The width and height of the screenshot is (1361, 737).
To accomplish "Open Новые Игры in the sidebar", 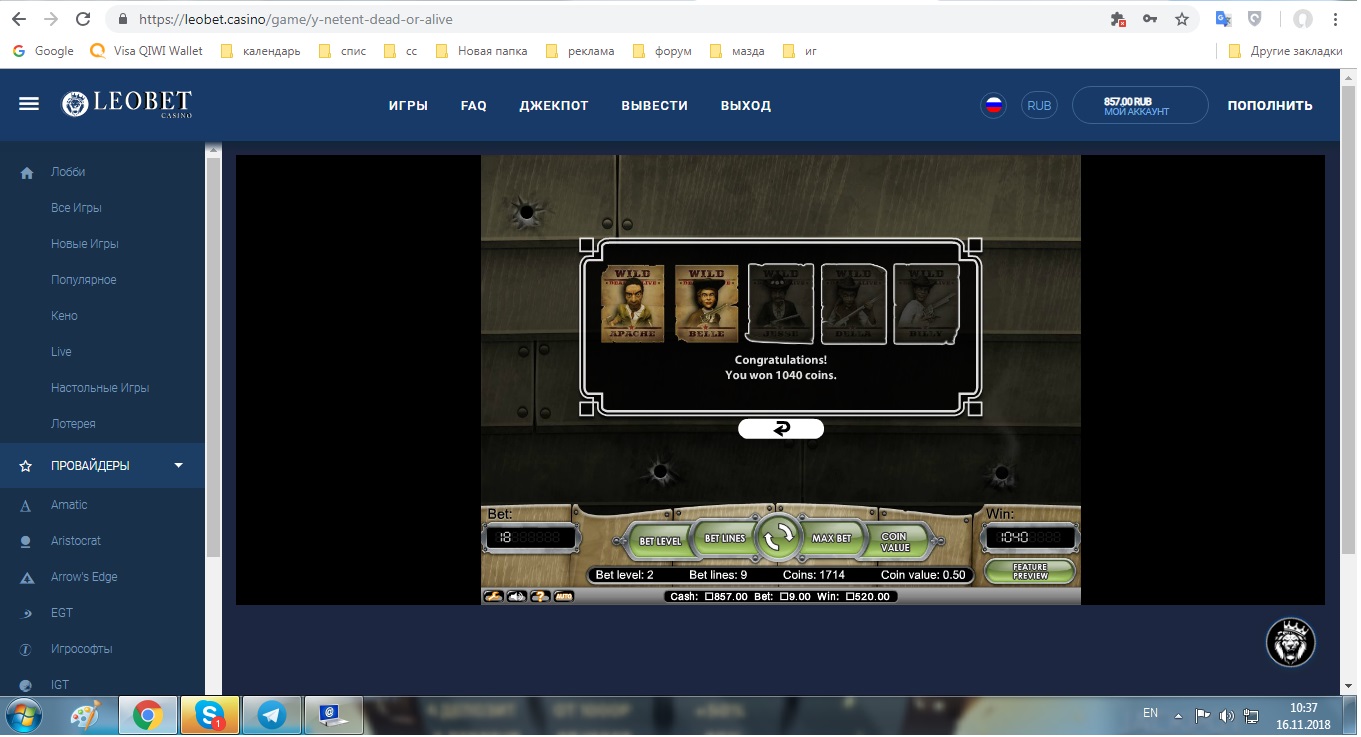I will (x=85, y=244).
